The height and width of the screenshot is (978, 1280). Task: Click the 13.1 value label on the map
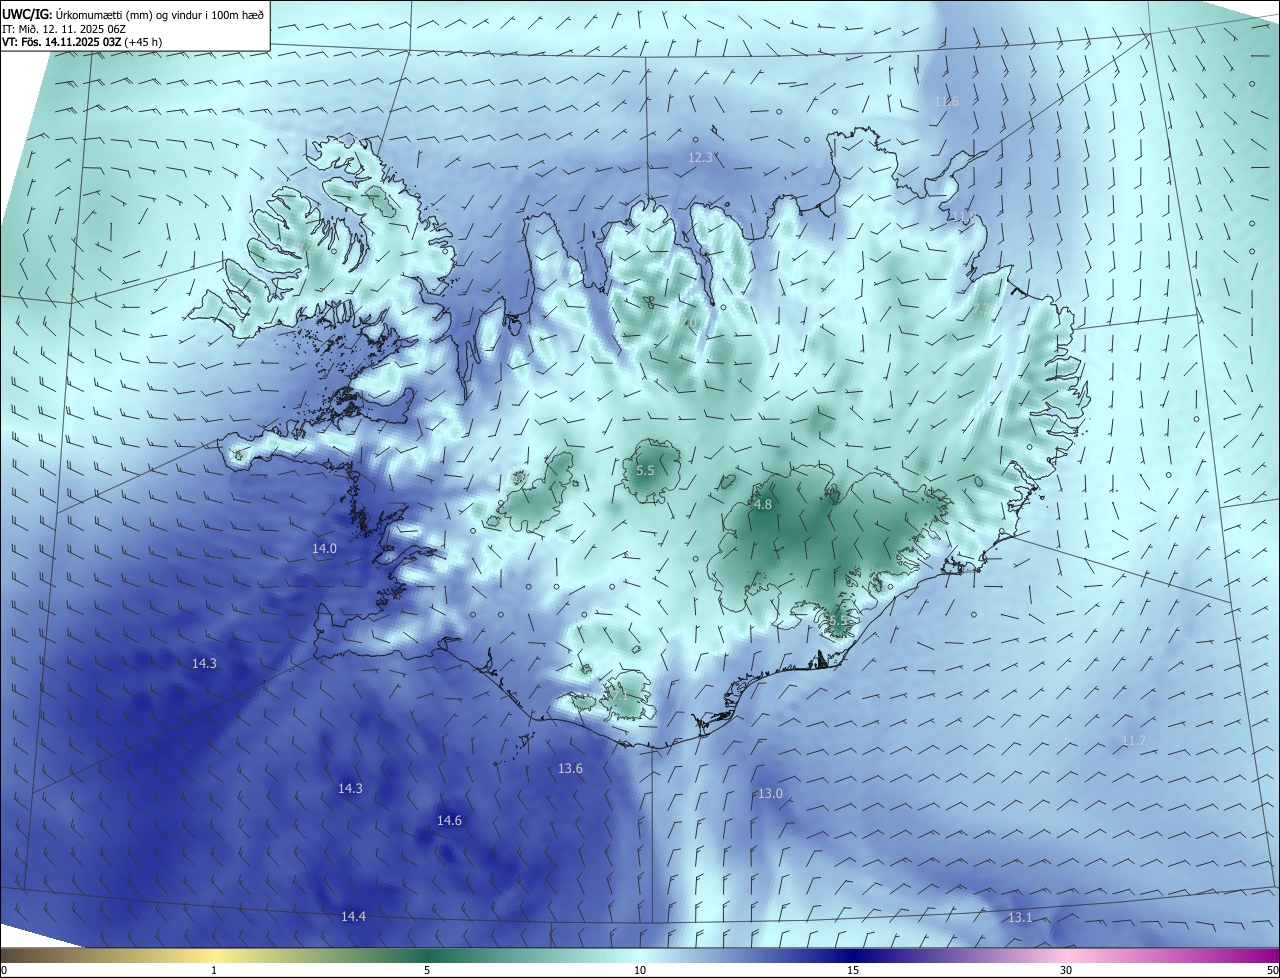1019,918
